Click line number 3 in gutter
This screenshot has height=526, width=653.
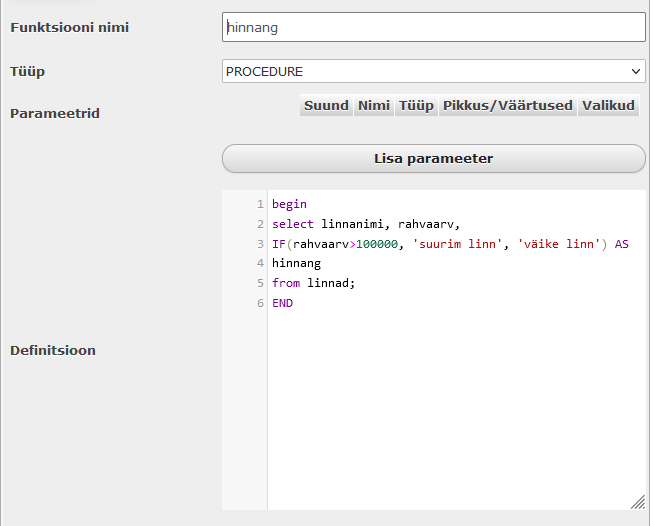[260, 244]
